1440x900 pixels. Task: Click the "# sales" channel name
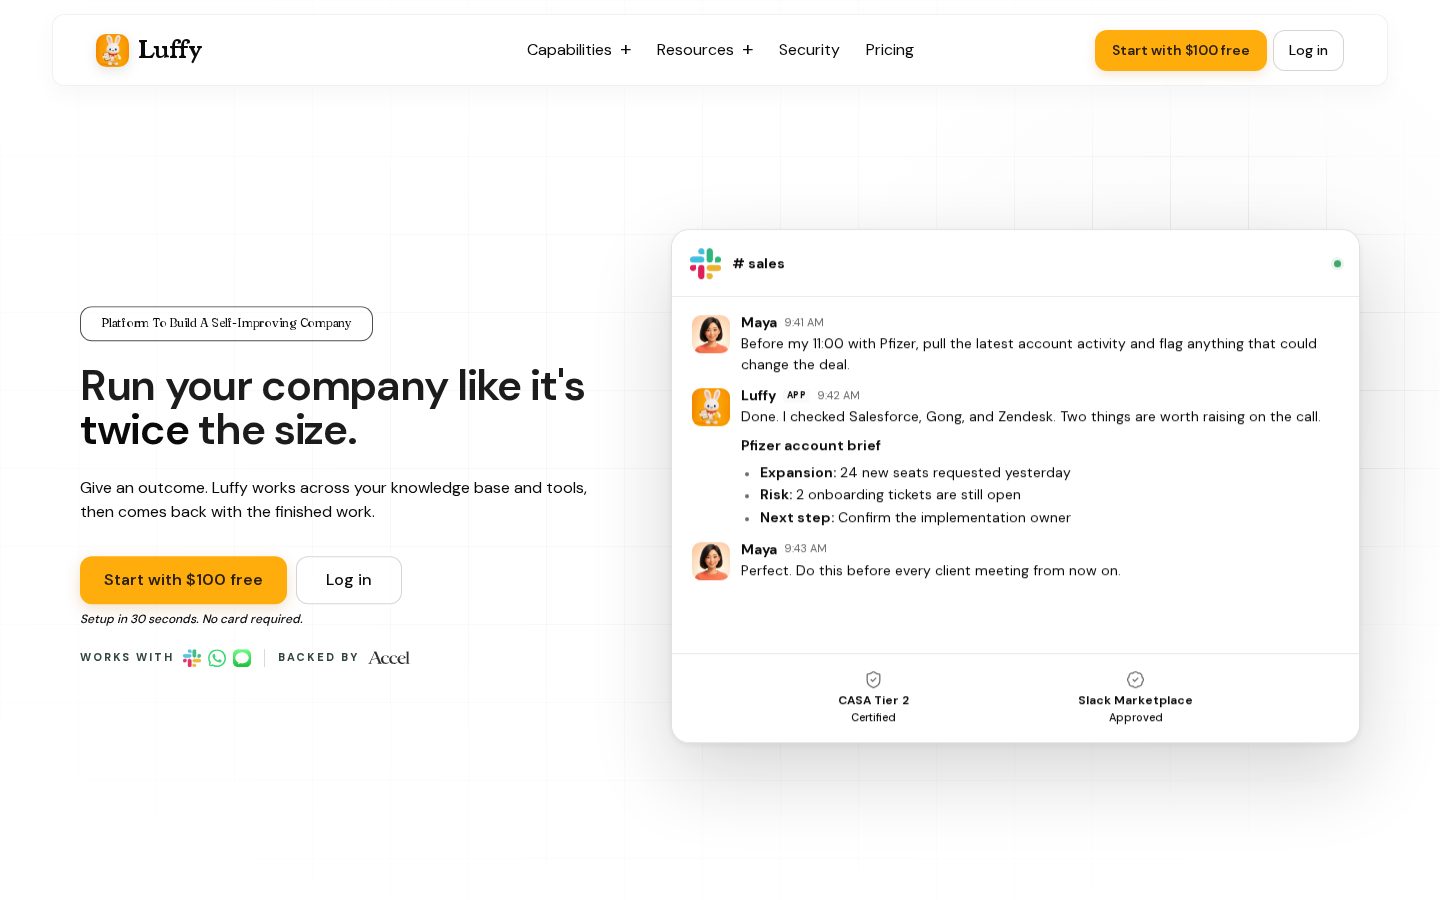coord(758,264)
